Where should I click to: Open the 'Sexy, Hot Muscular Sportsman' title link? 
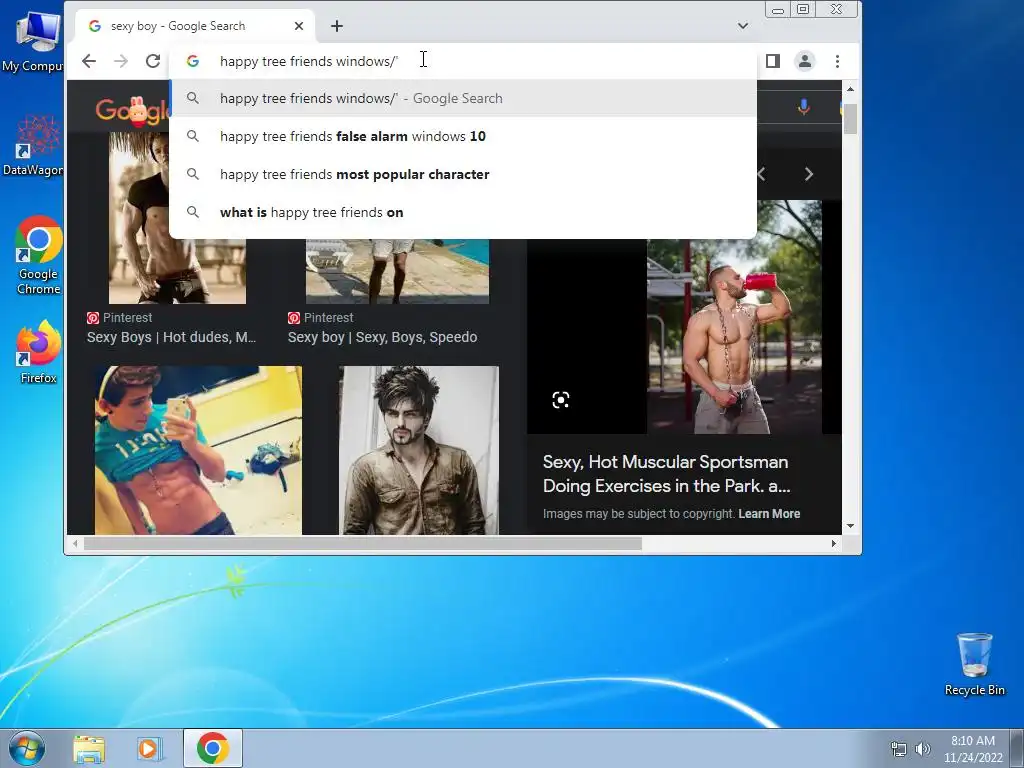click(667, 473)
